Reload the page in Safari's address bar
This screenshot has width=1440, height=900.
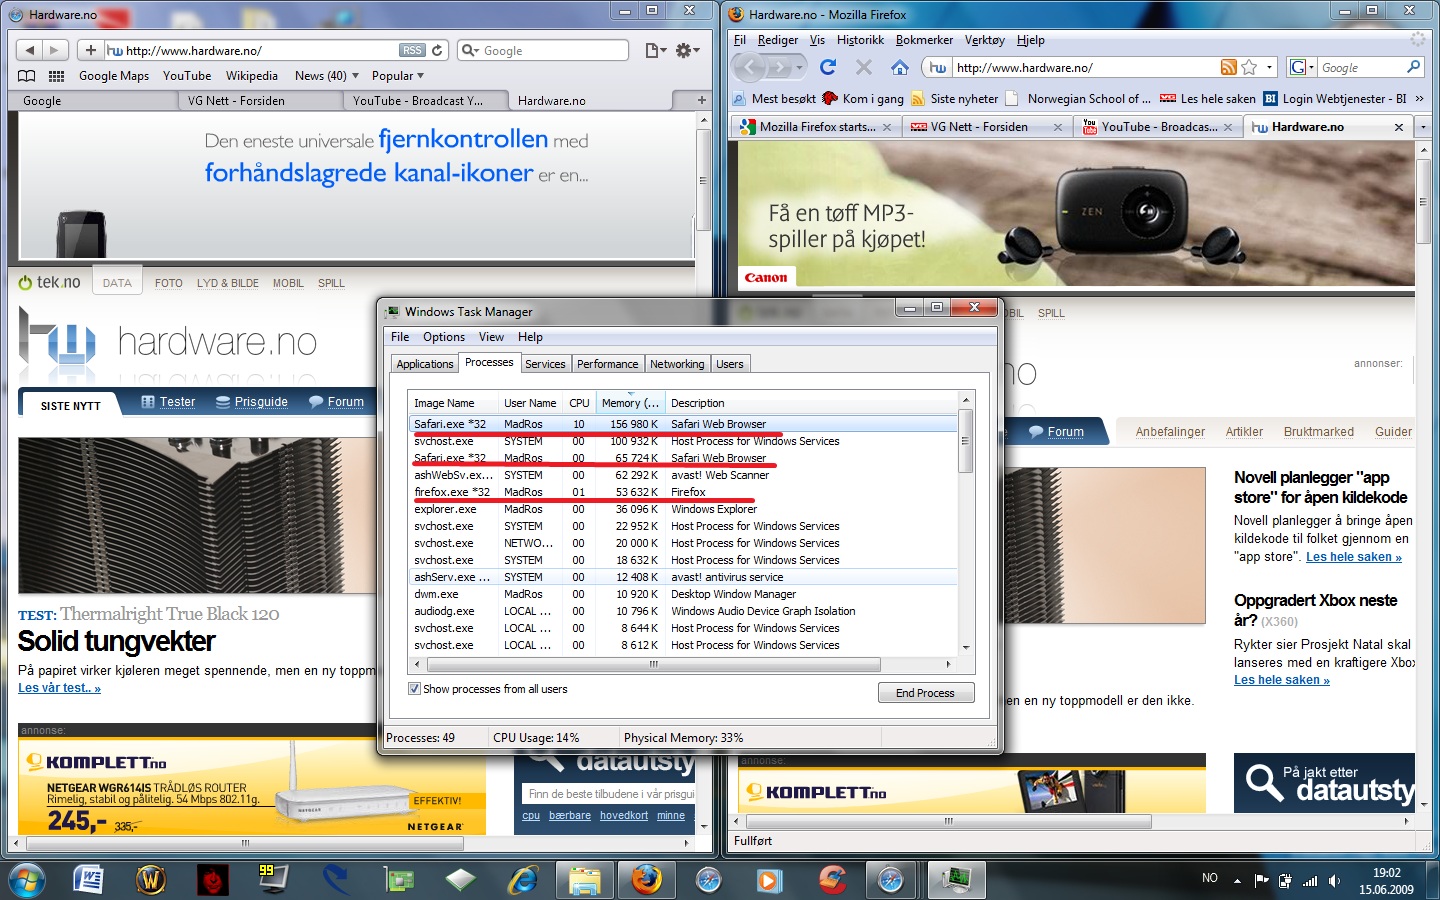coord(437,50)
